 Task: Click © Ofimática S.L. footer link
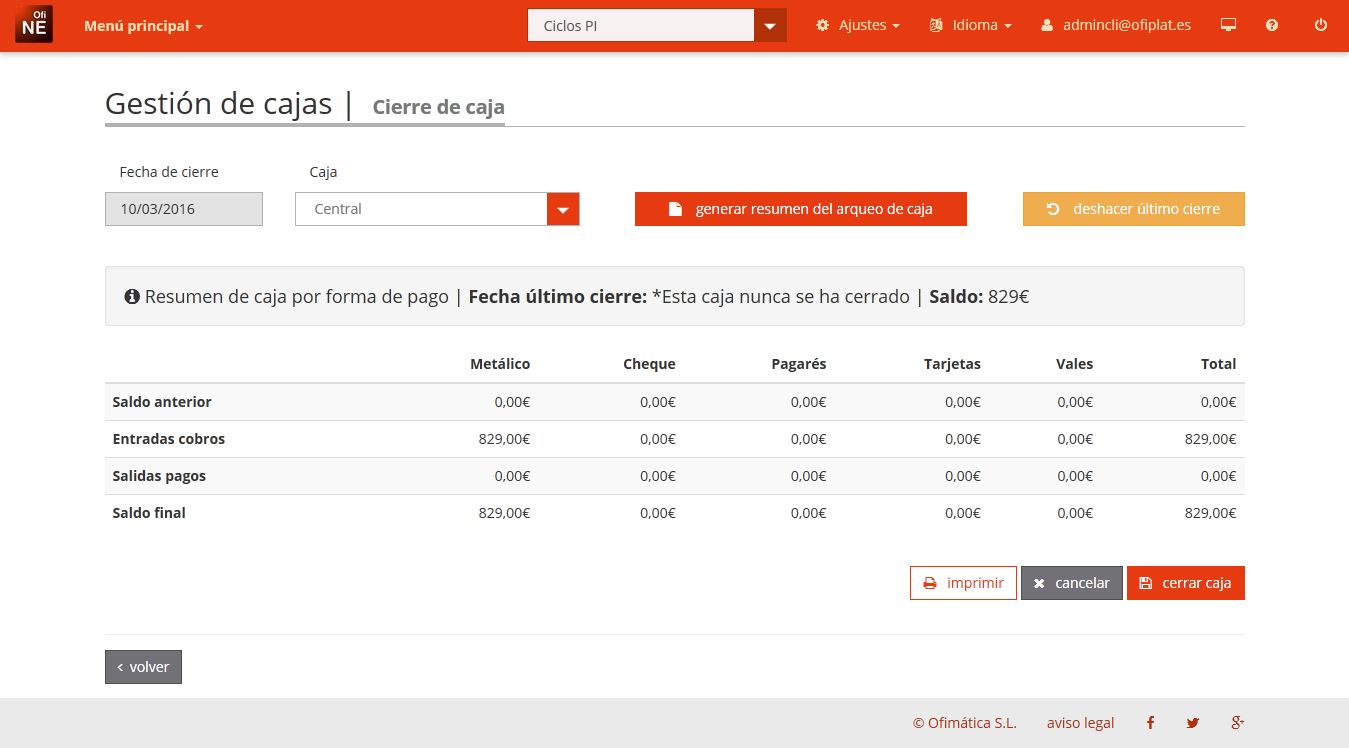[964, 723]
